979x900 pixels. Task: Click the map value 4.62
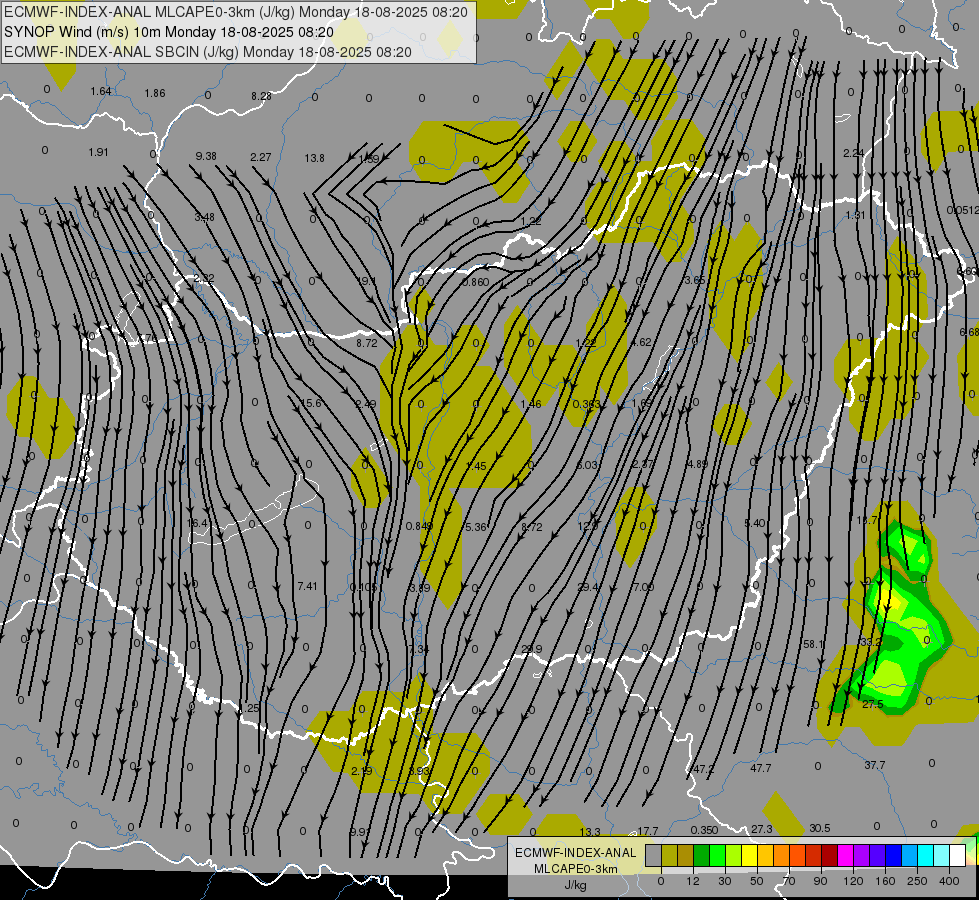pyautogui.click(x=641, y=342)
